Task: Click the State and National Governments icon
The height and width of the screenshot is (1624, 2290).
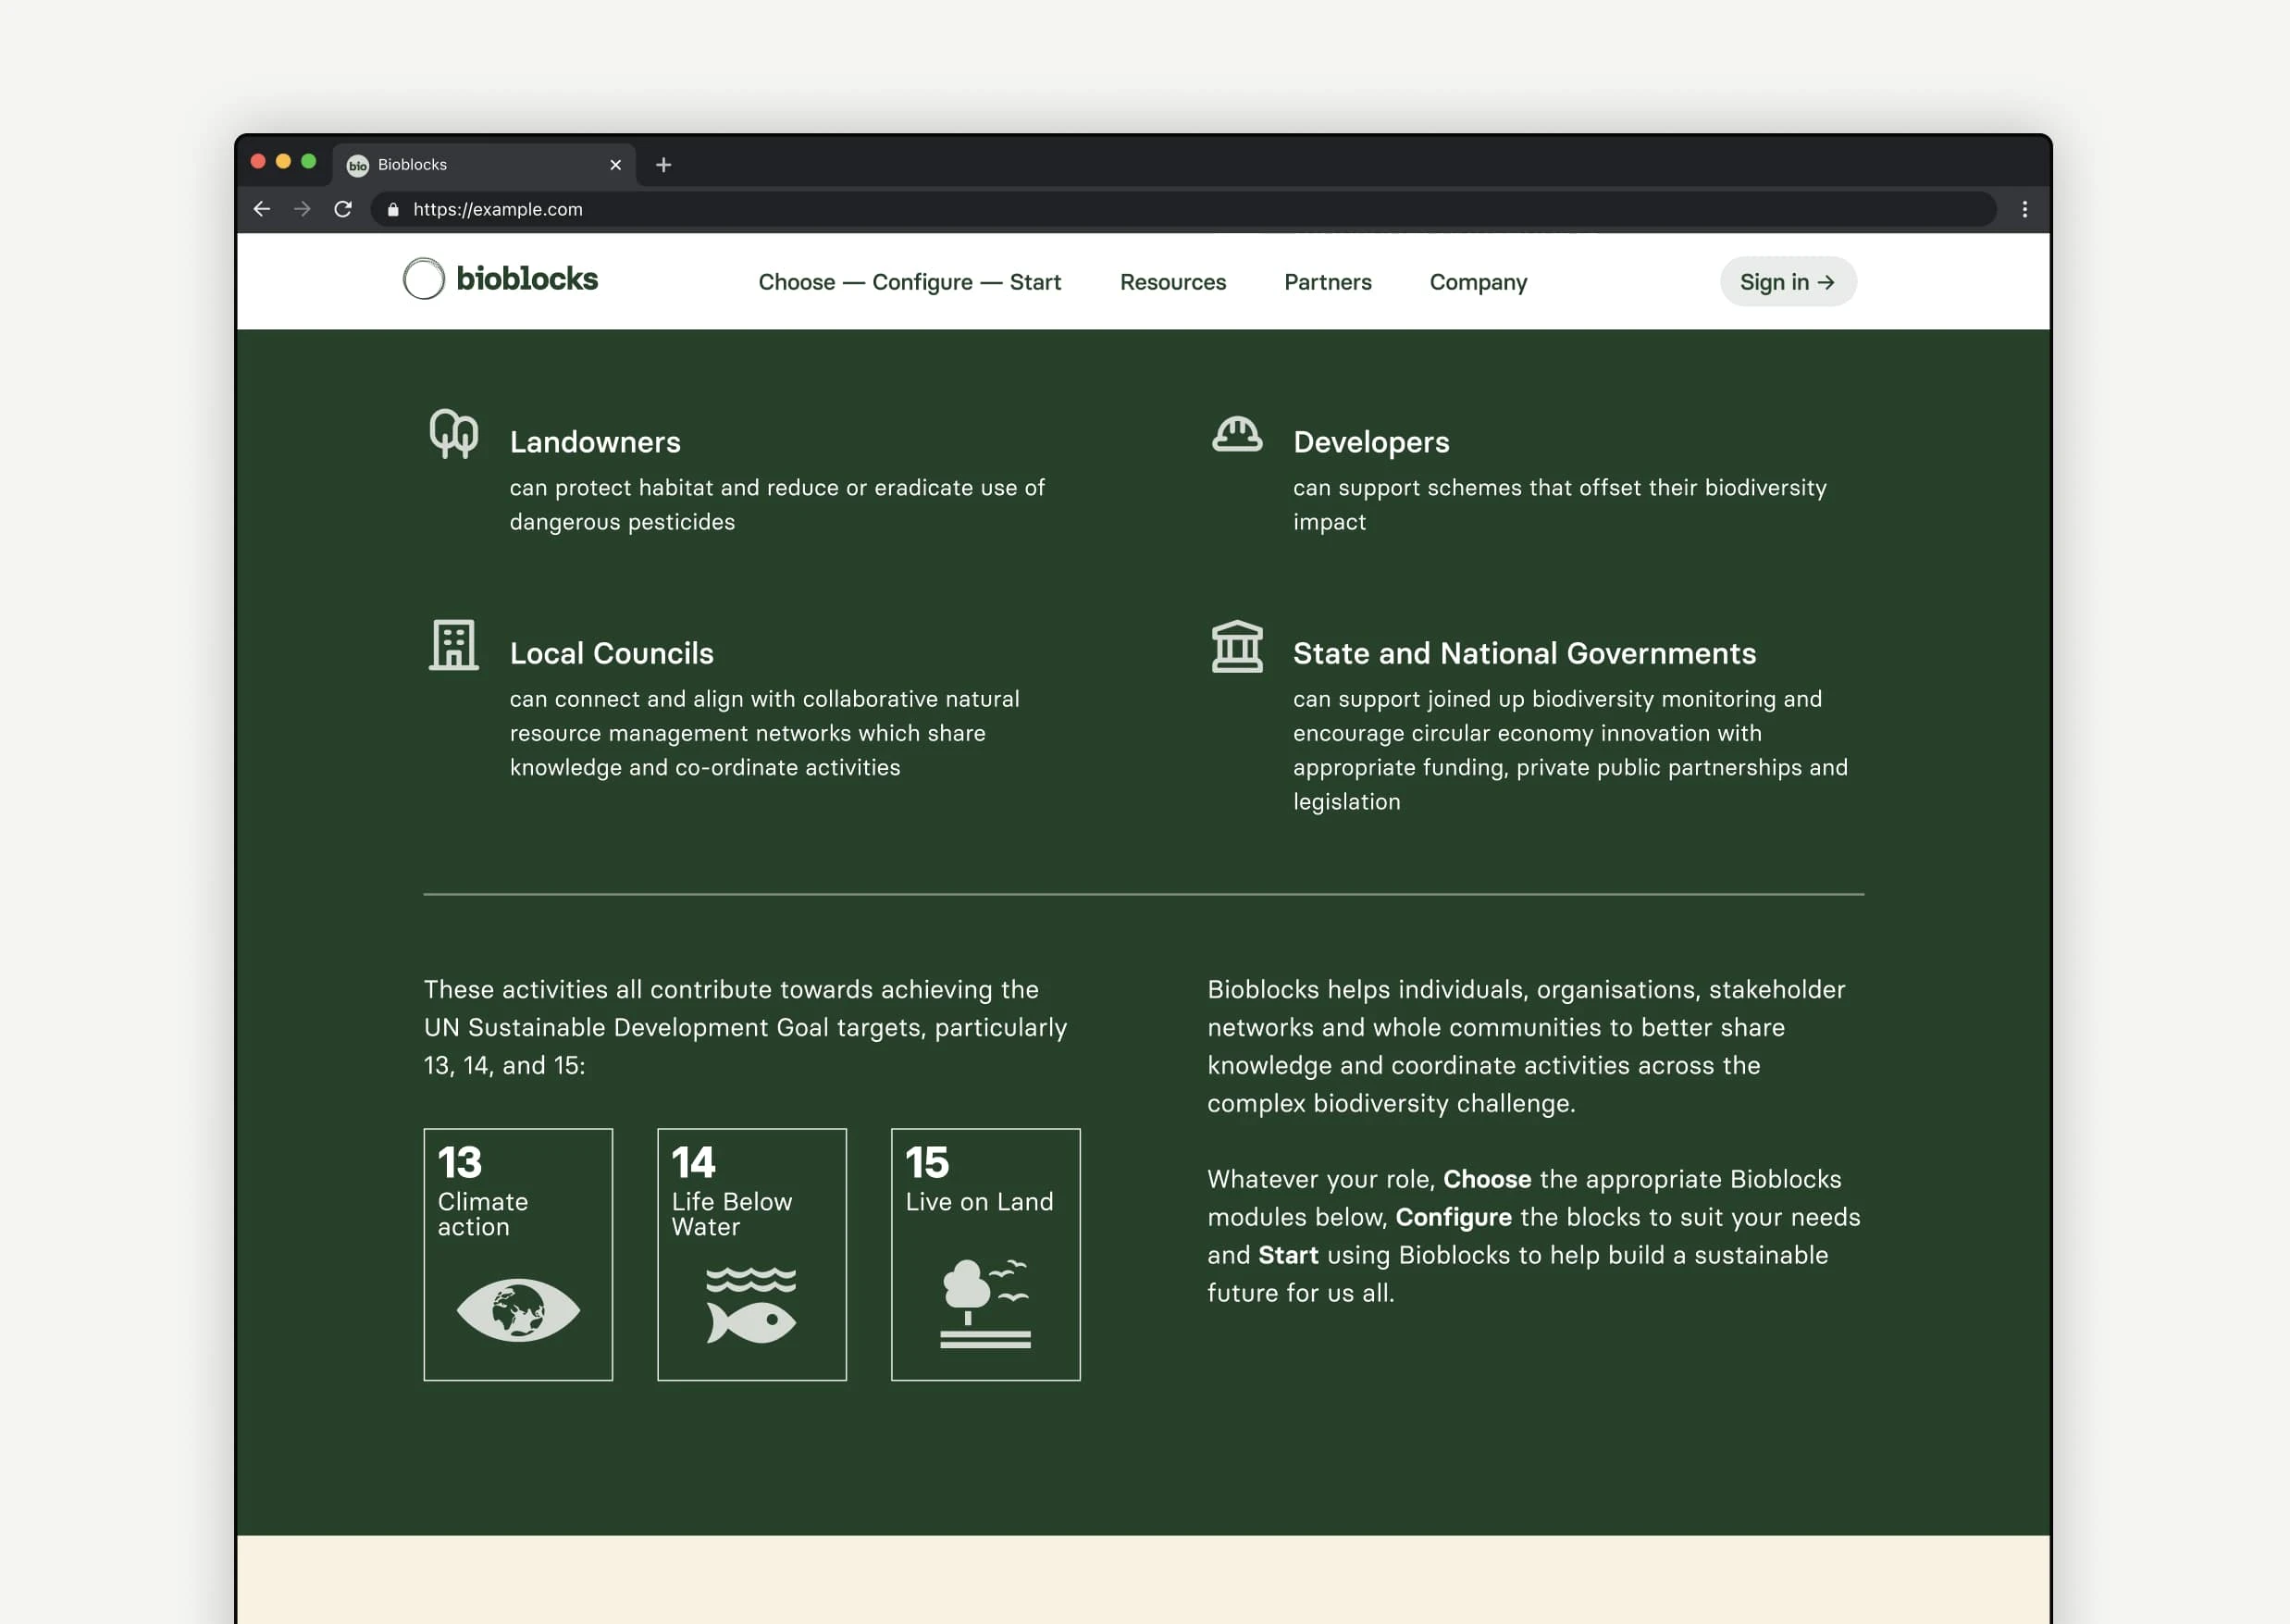Action: 1236,646
